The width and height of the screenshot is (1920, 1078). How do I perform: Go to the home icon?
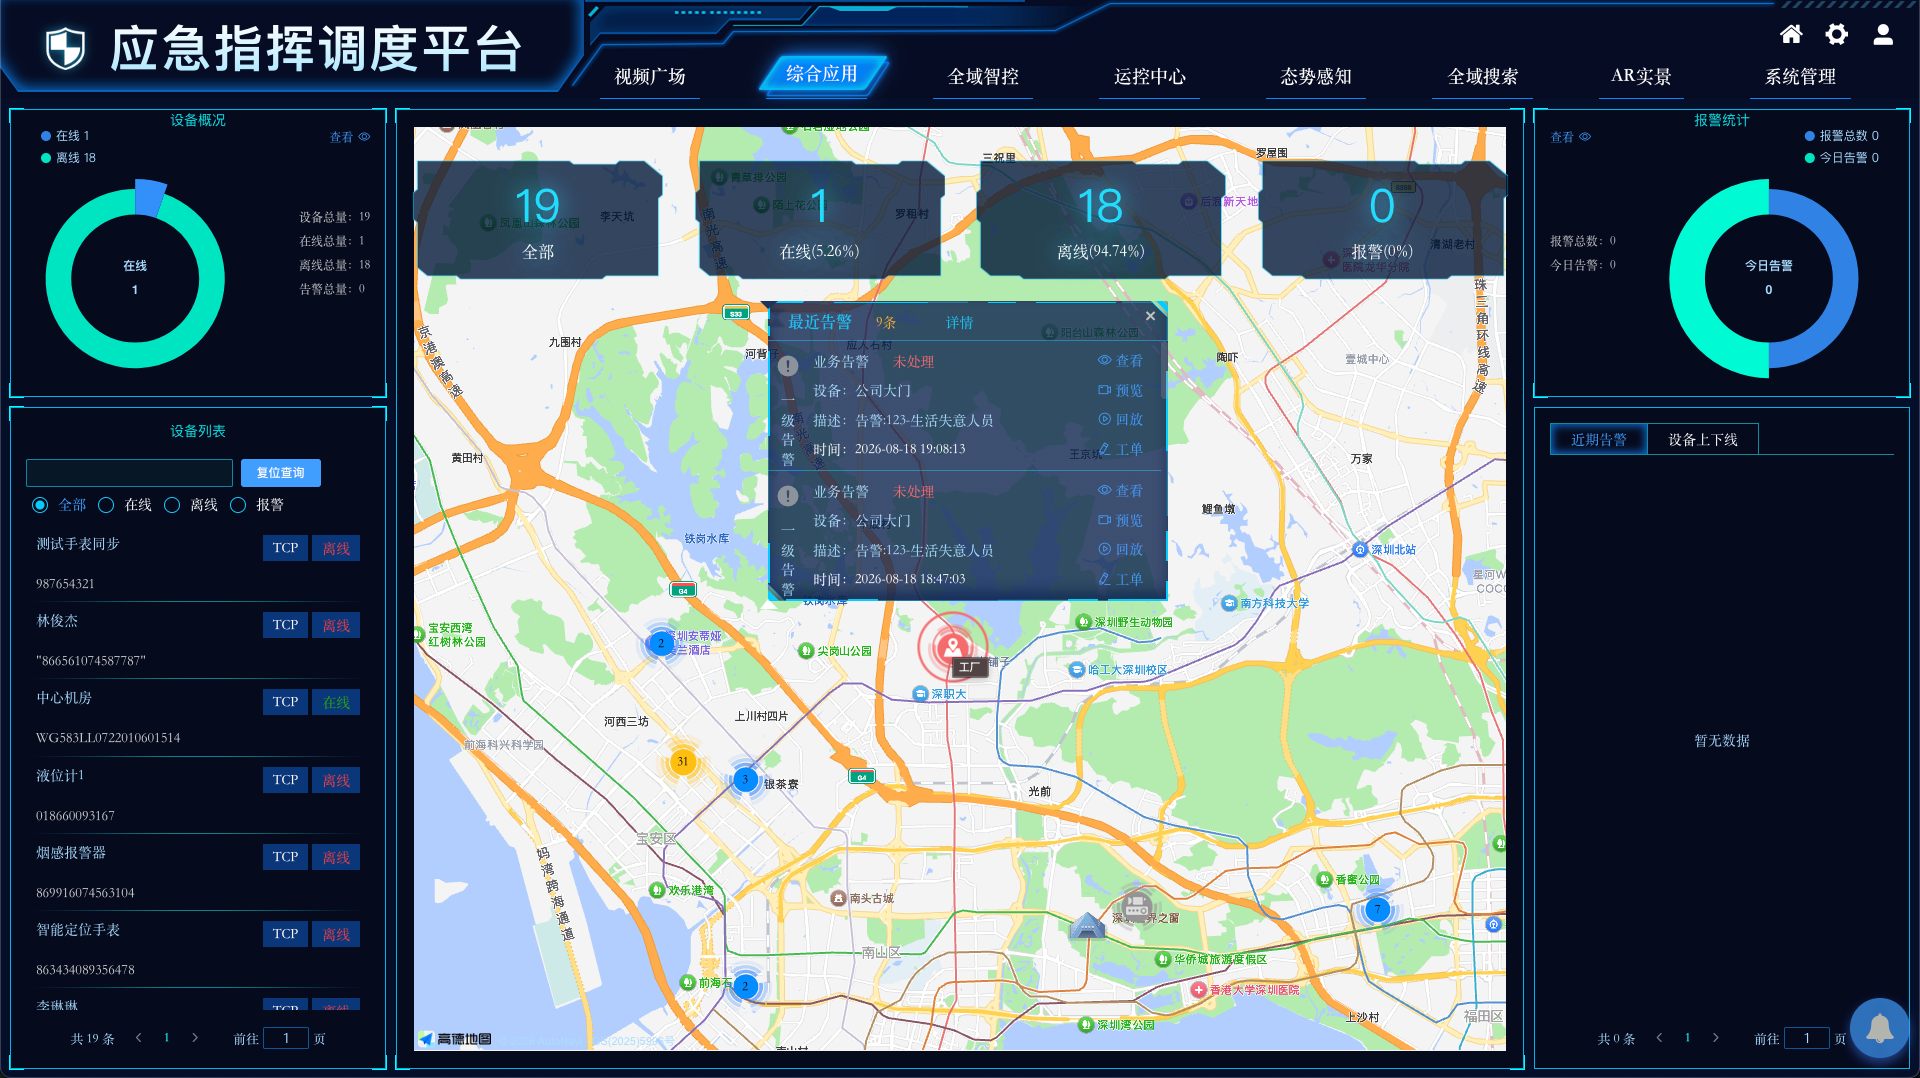1791,34
